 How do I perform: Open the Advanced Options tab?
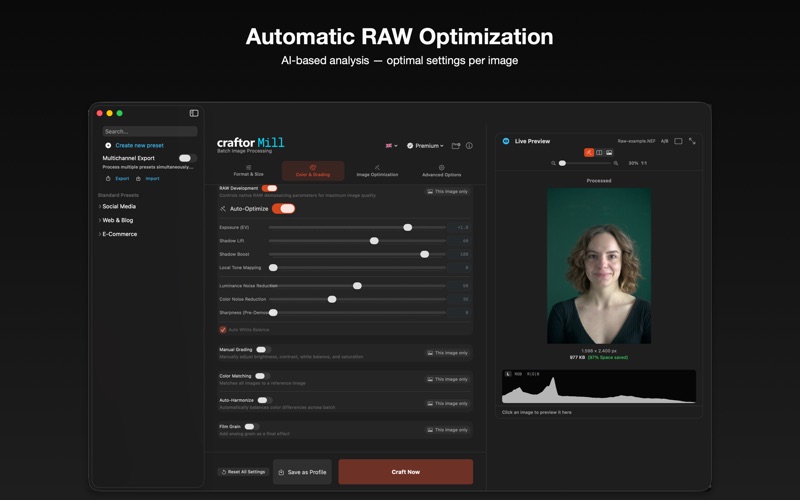(x=441, y=171)
